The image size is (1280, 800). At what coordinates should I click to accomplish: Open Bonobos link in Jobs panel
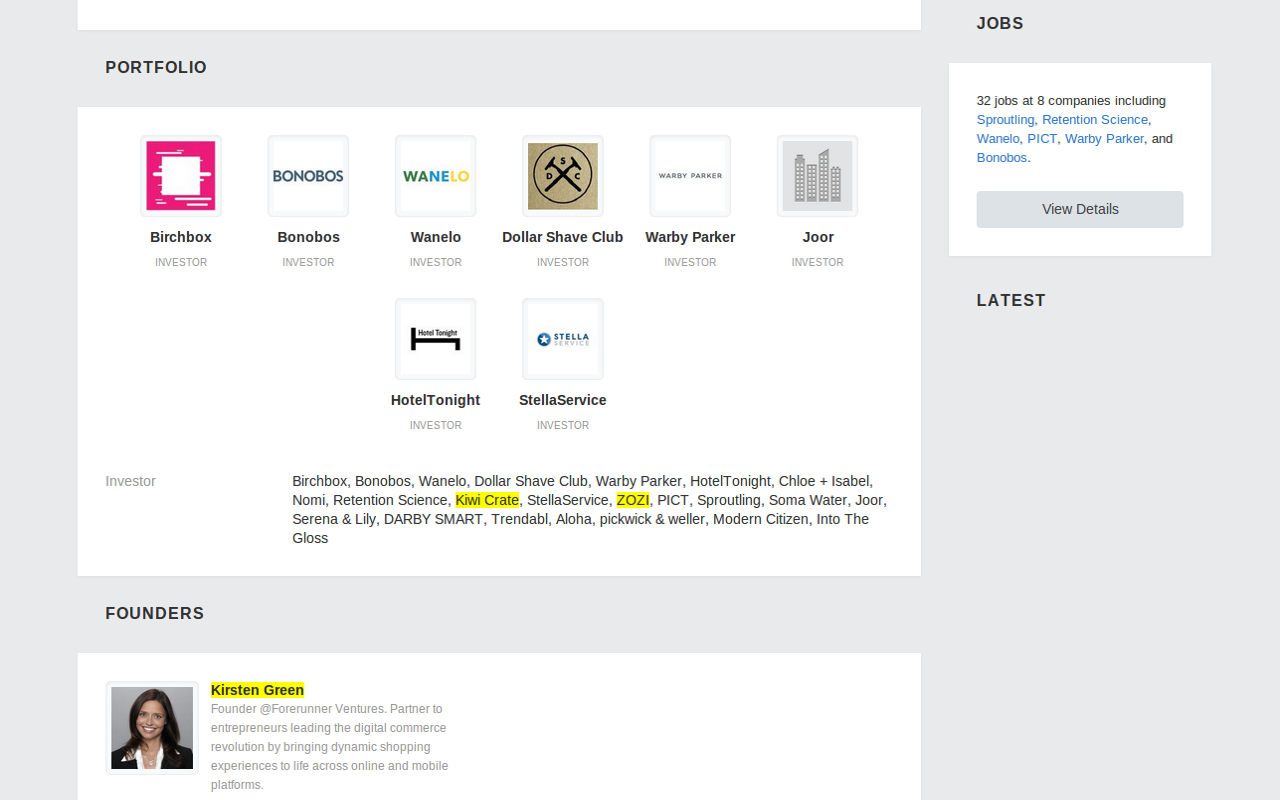pos(1002,158)
